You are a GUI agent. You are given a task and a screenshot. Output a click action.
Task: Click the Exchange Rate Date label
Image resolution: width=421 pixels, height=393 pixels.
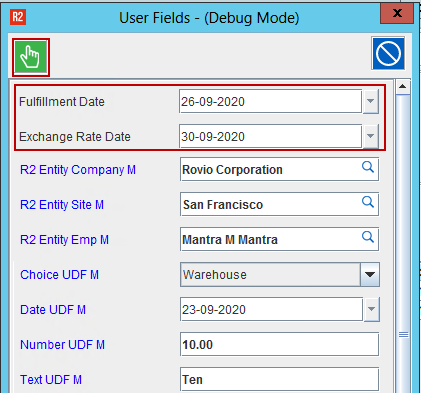[x=75, y=137]
